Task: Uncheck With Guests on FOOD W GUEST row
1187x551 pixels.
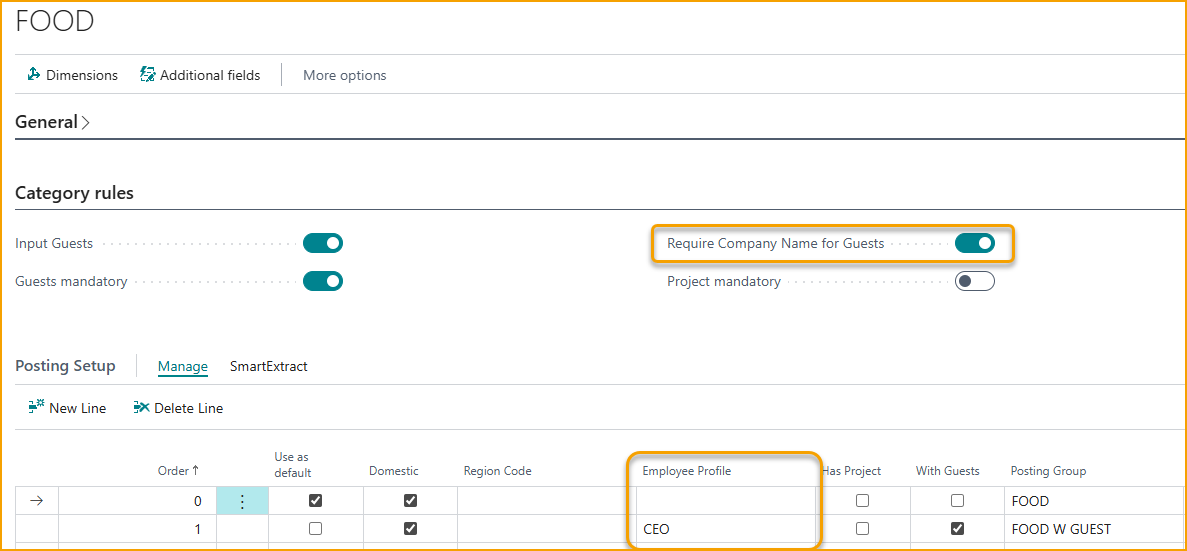Action: pos(957,529)
